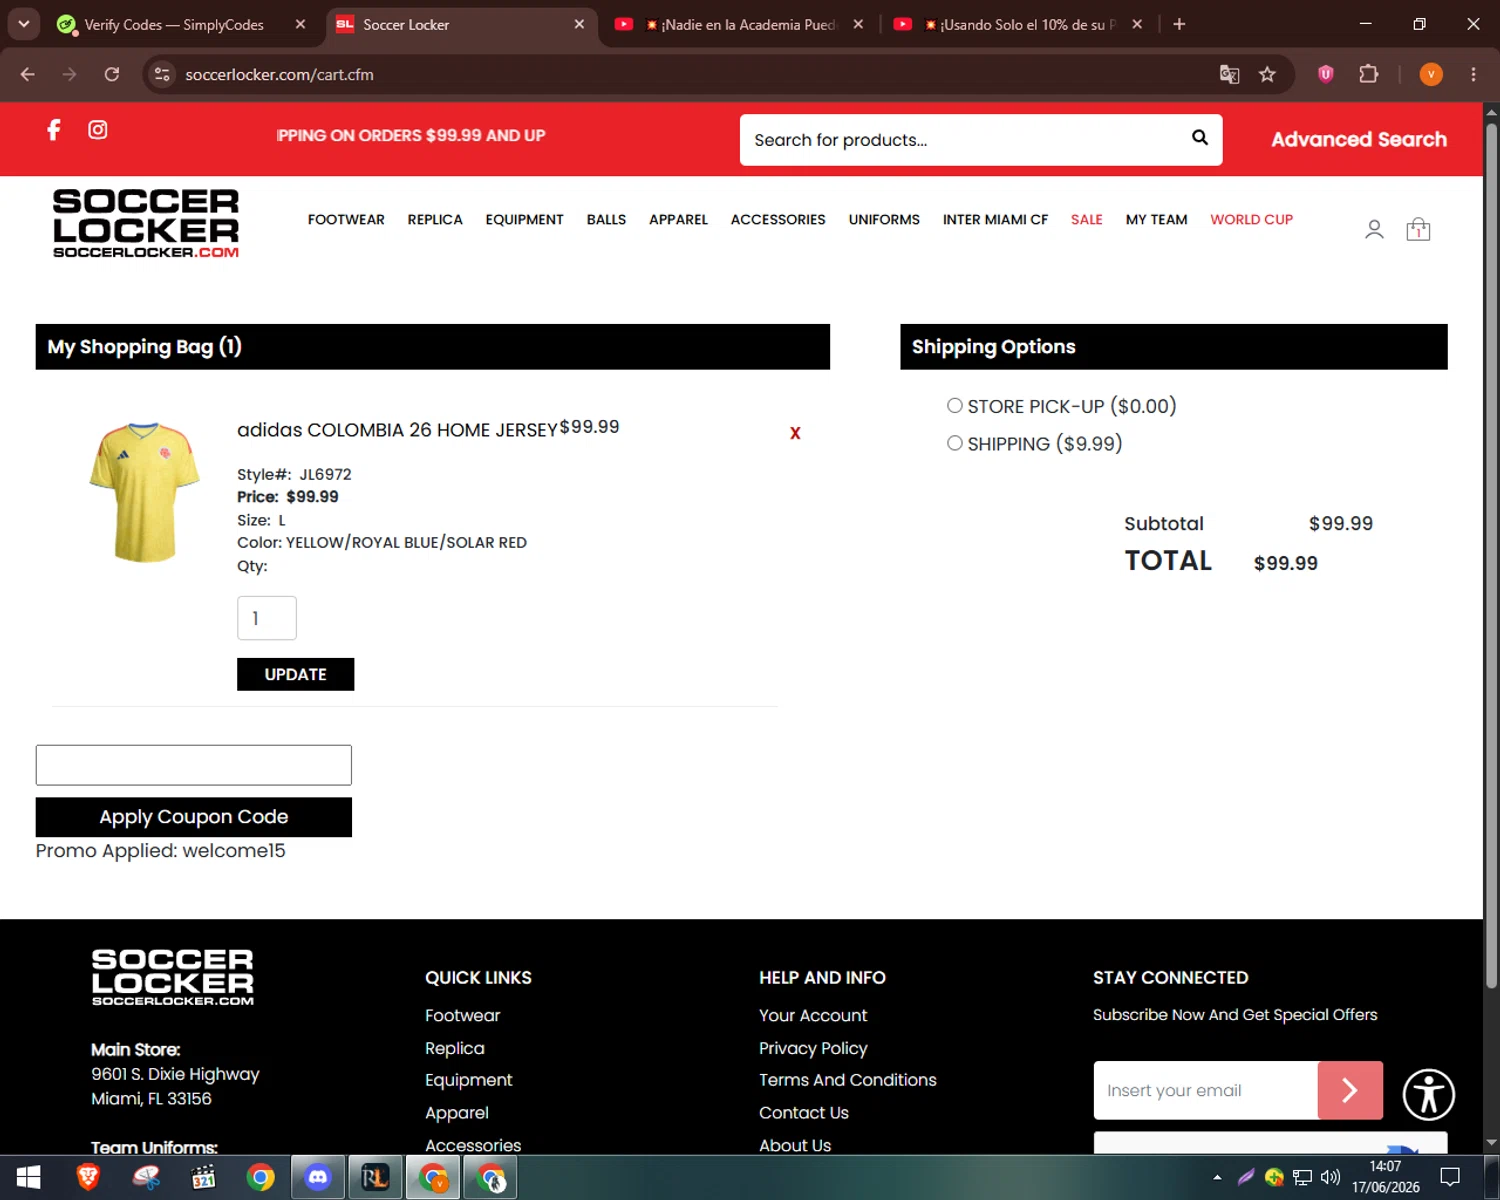The height and width of the screenshot is (1200, 1500).
Task: Open the shopping bag icon
Action: 1418,230
